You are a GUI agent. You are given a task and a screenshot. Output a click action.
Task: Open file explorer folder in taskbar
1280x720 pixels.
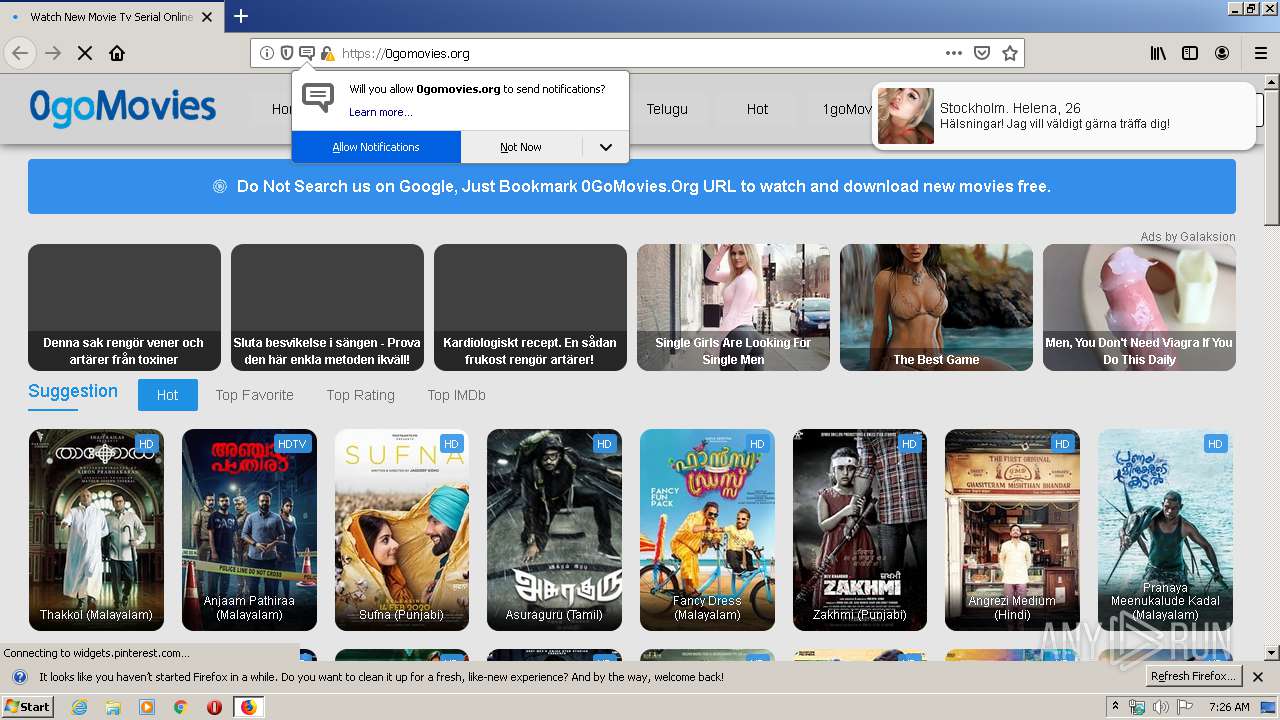(x=113, y=707)
